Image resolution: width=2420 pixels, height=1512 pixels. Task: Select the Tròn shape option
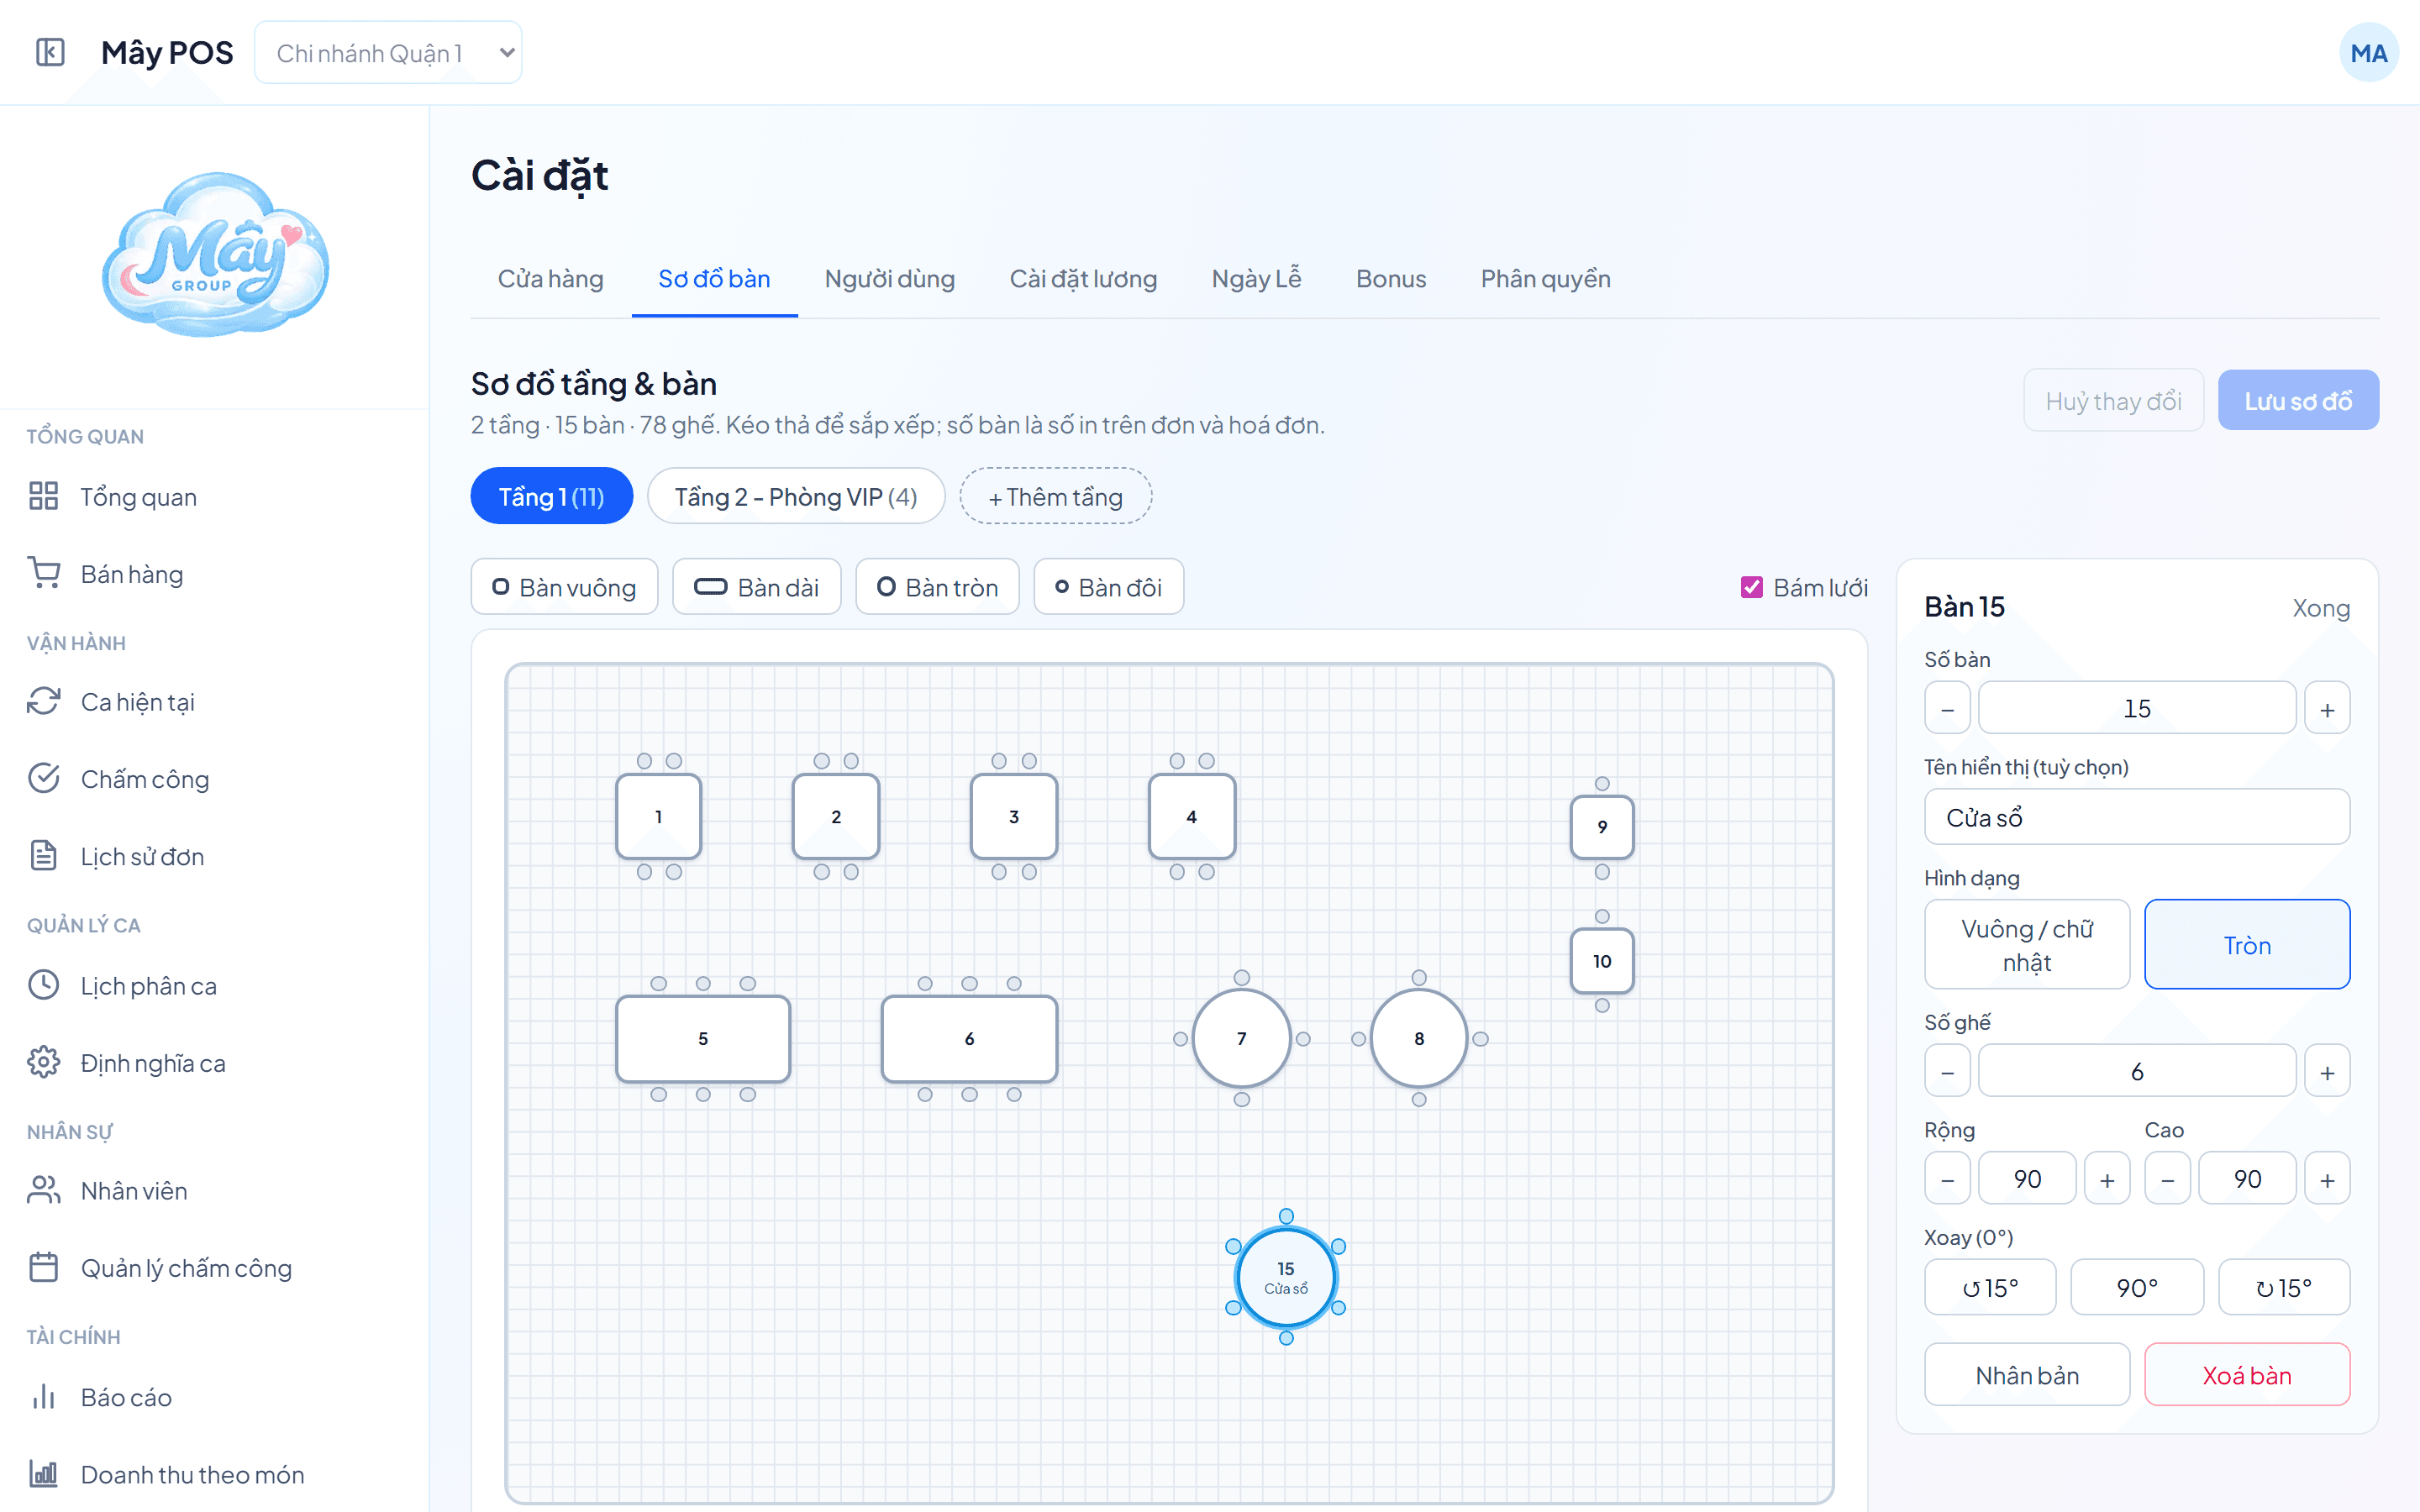(x=2247, y=944)
